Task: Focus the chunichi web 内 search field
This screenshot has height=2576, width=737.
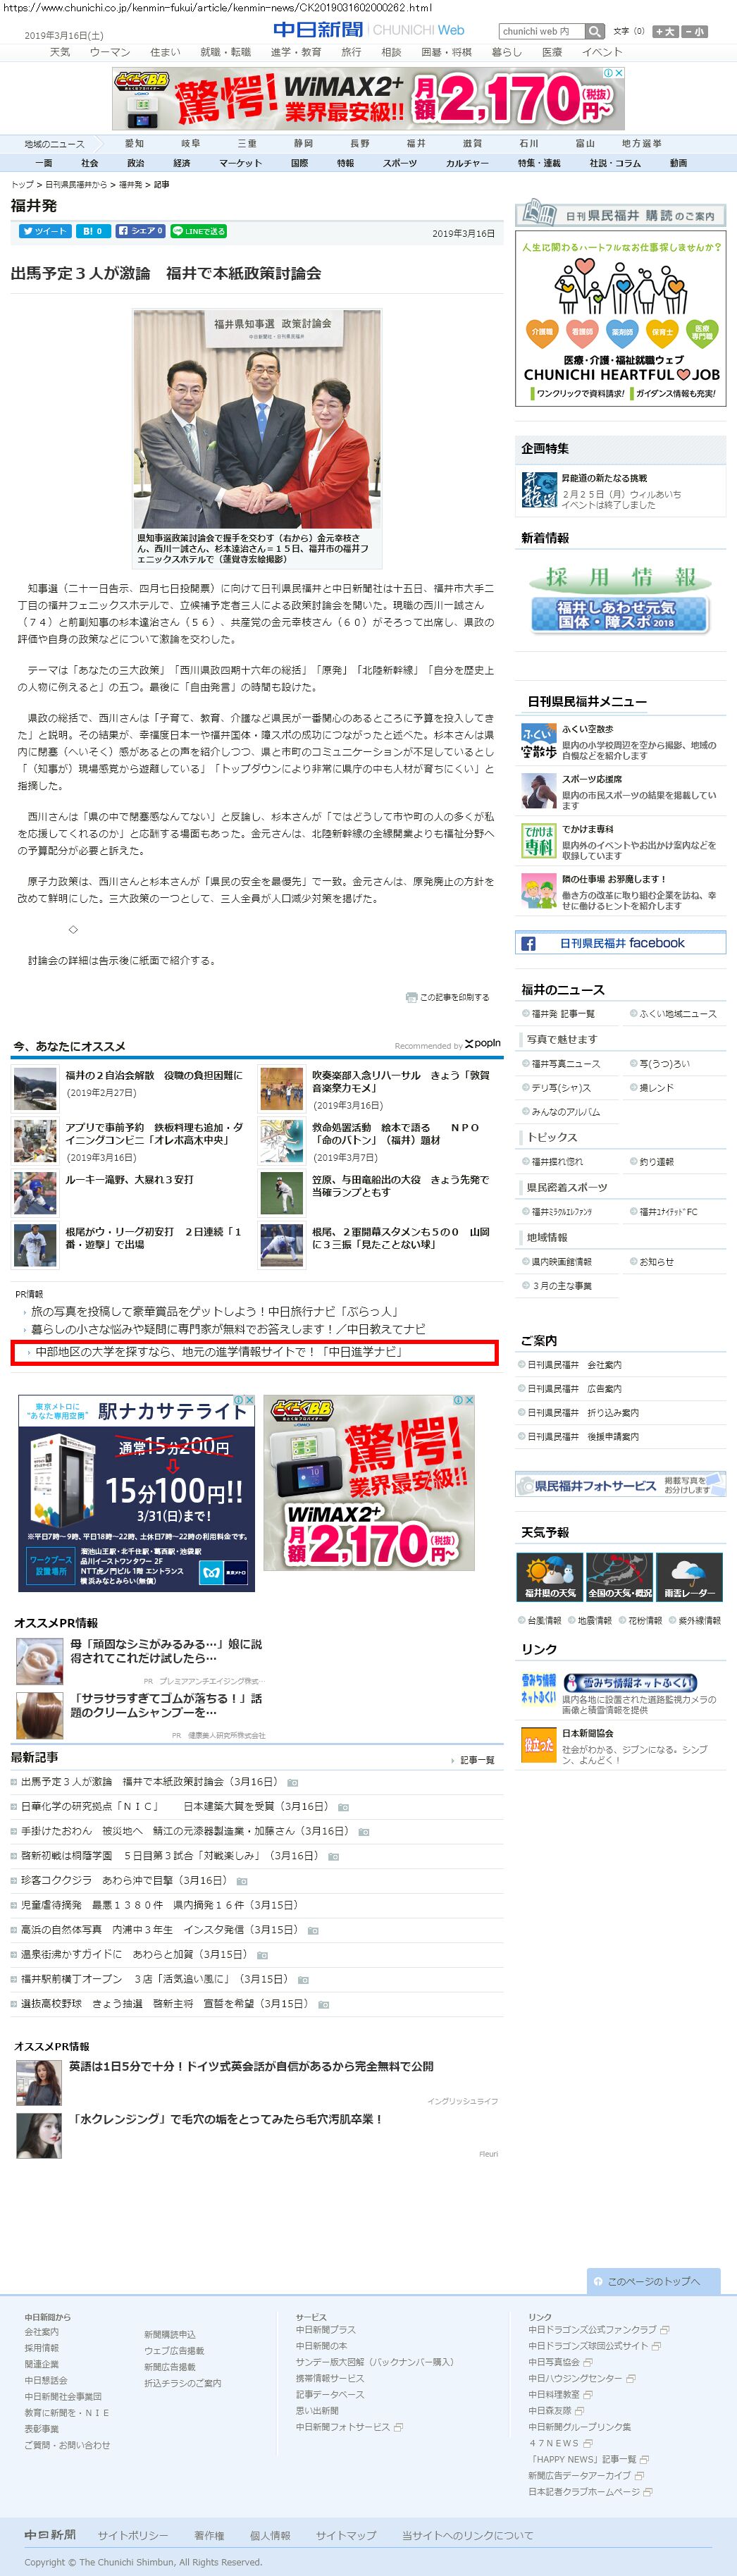Action: [x=542, y=31]
